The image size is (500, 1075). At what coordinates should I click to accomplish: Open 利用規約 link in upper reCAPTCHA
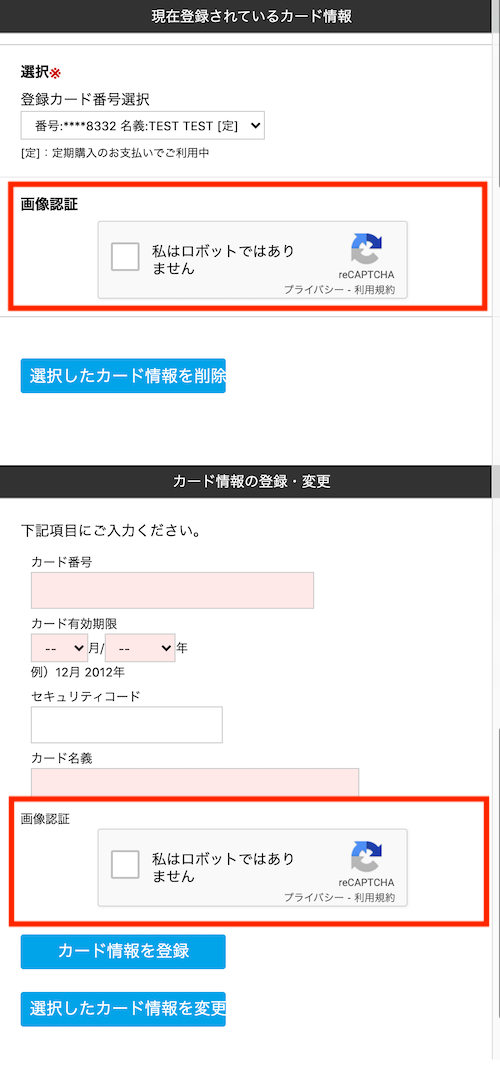374,290
